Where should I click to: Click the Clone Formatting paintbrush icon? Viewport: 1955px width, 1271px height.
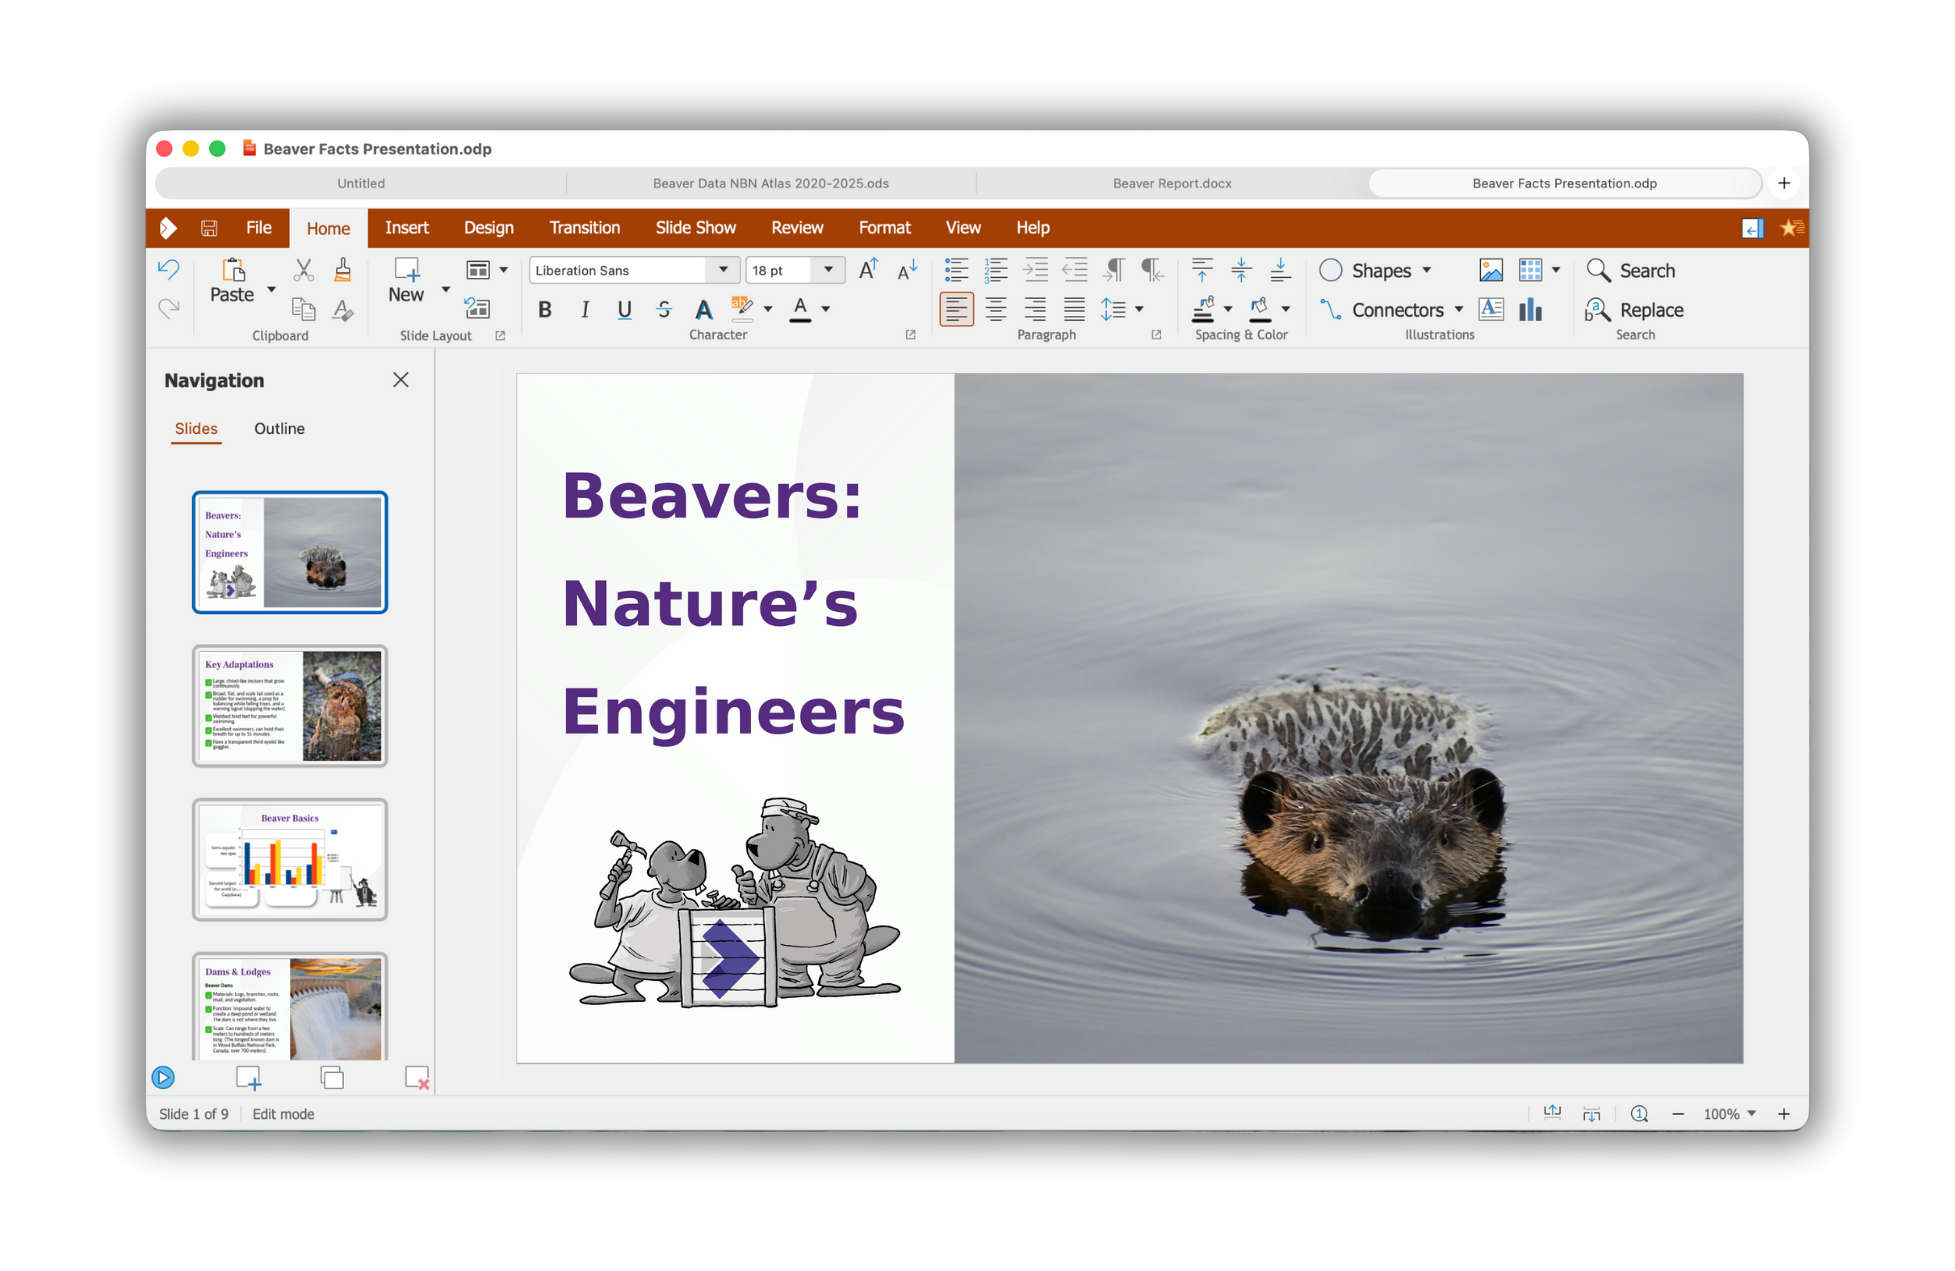point(342,270)
